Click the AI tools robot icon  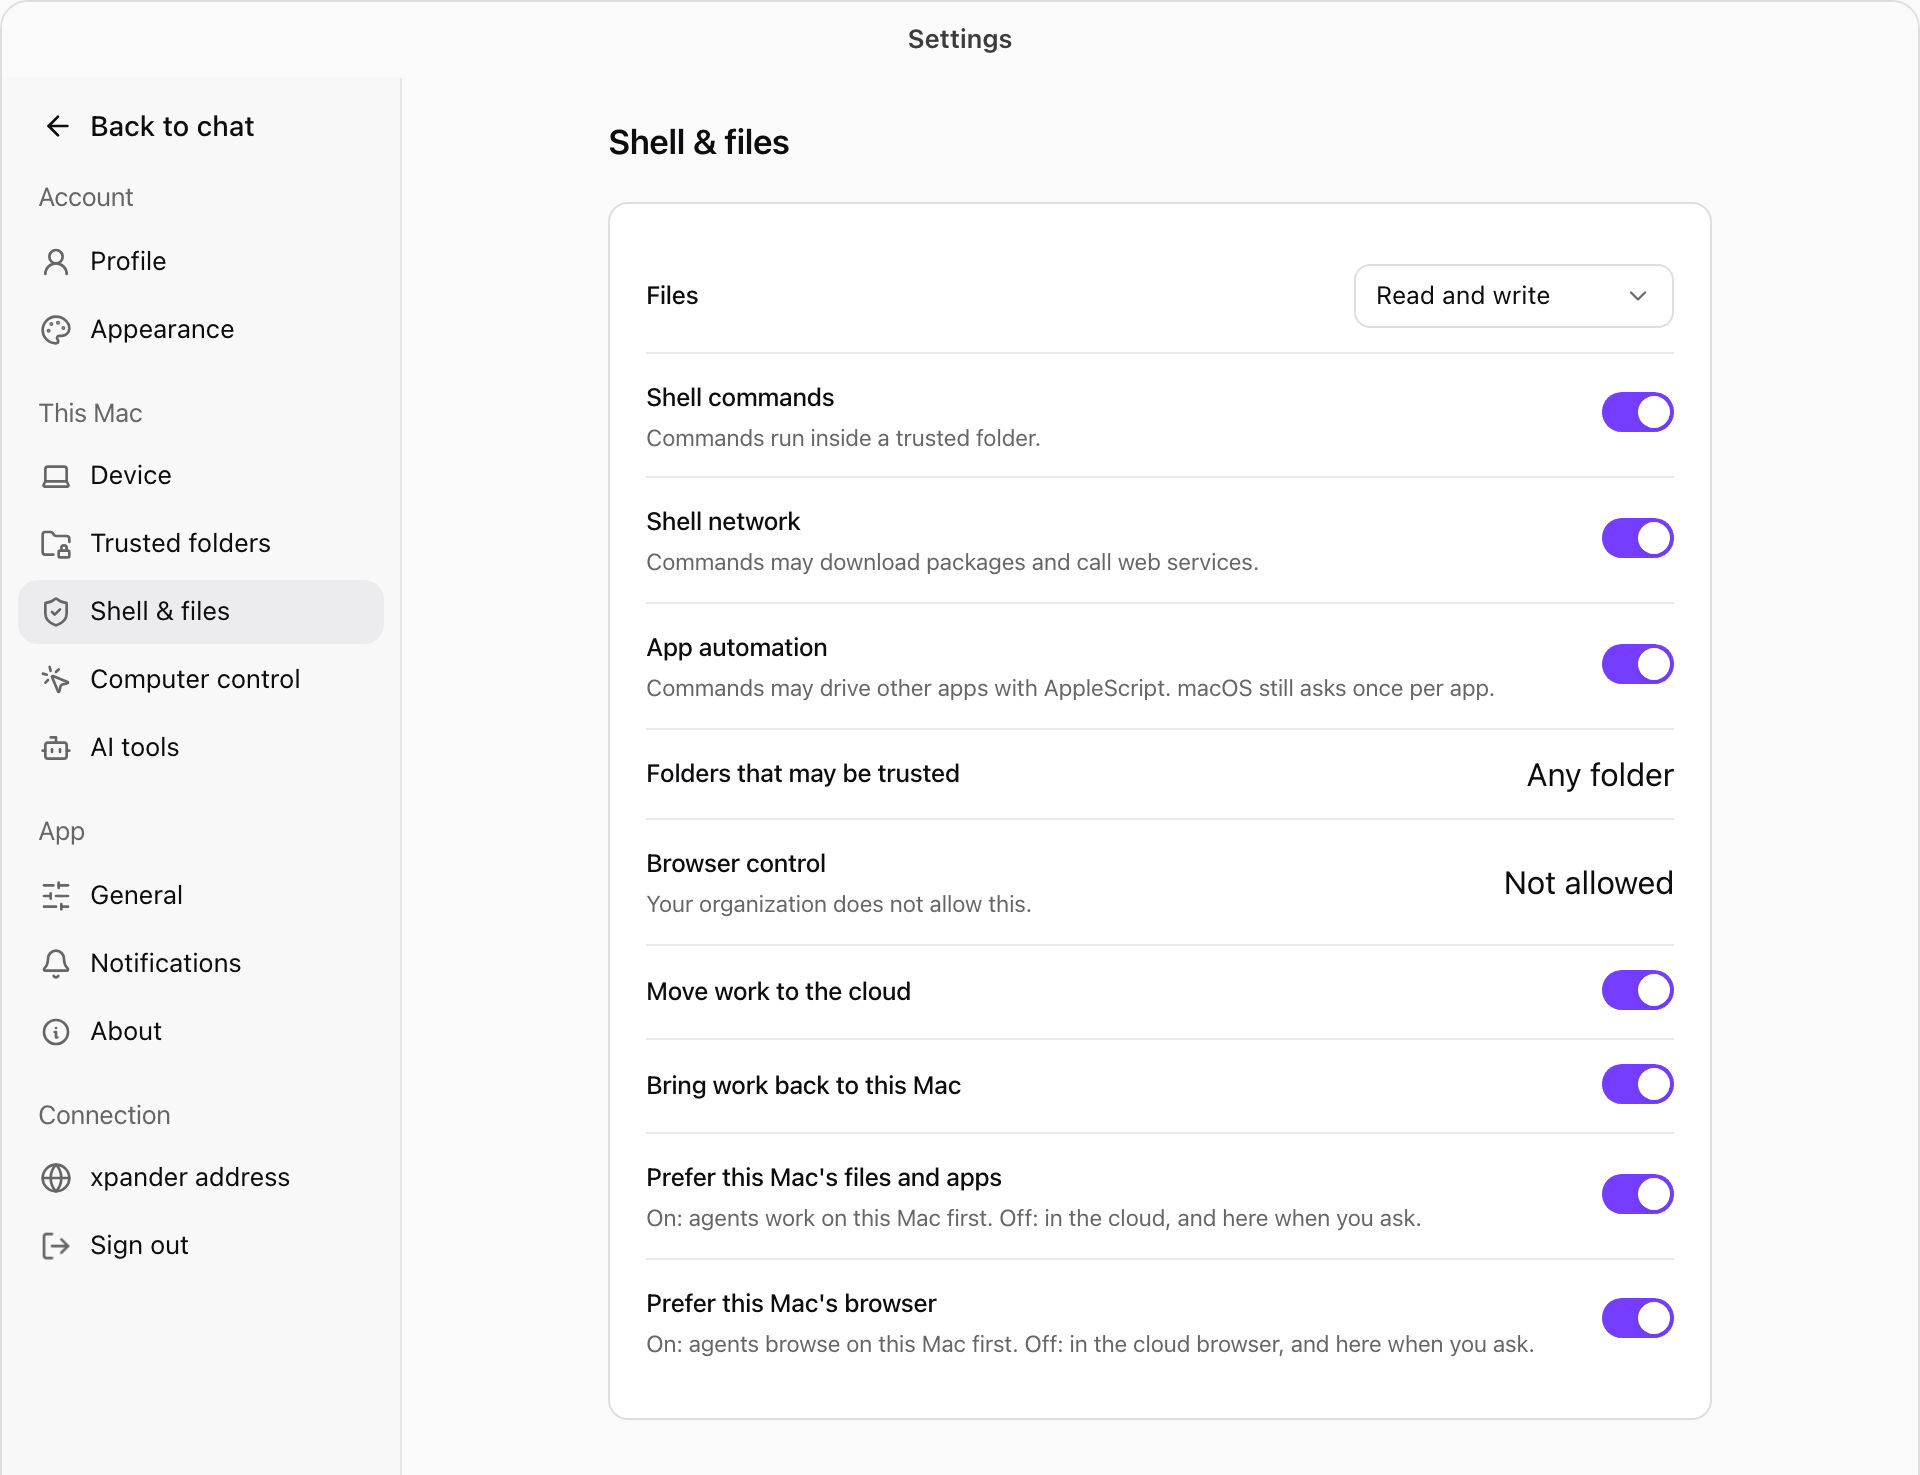56,748
